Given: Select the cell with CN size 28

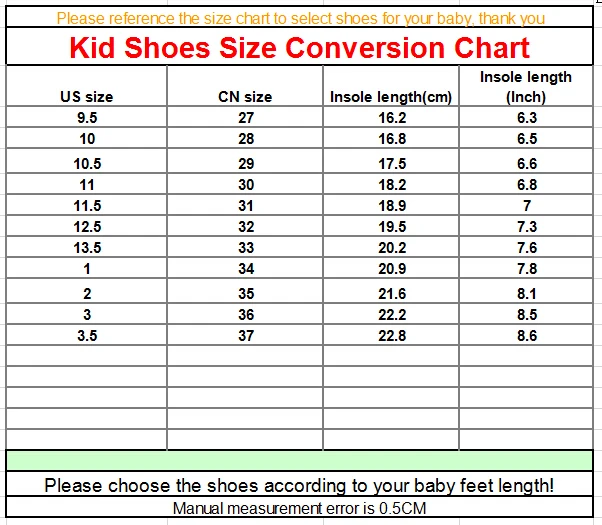Looking at the screenshot, I should 245,138.
